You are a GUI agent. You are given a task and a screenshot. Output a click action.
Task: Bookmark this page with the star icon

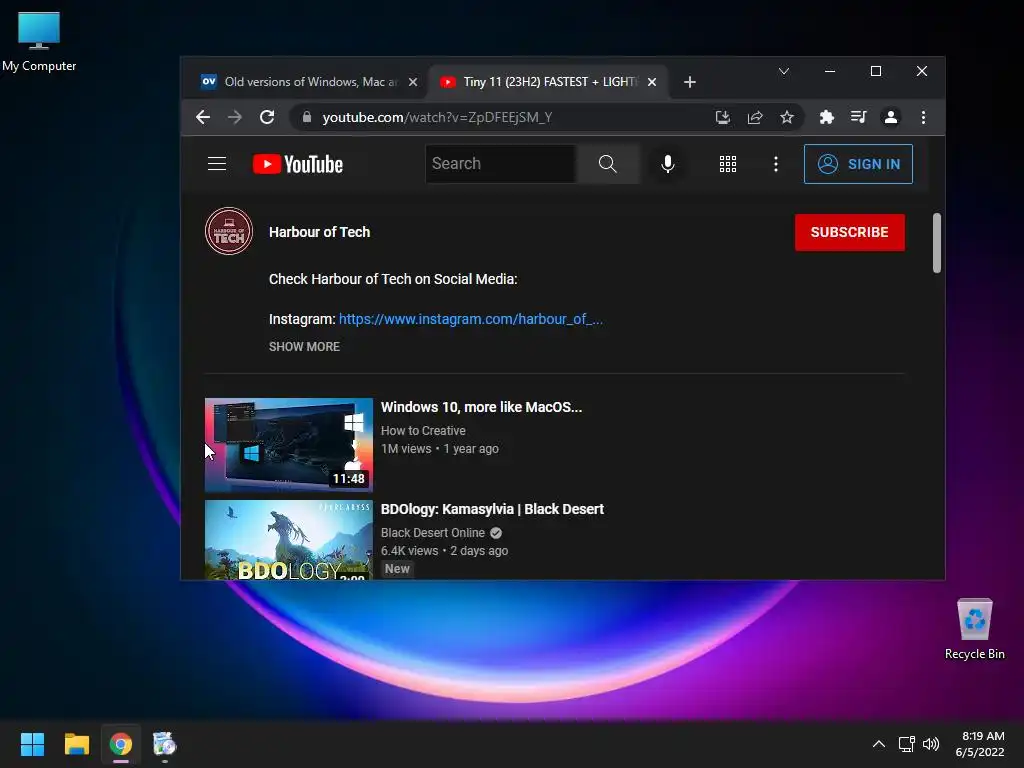(787, 117)
